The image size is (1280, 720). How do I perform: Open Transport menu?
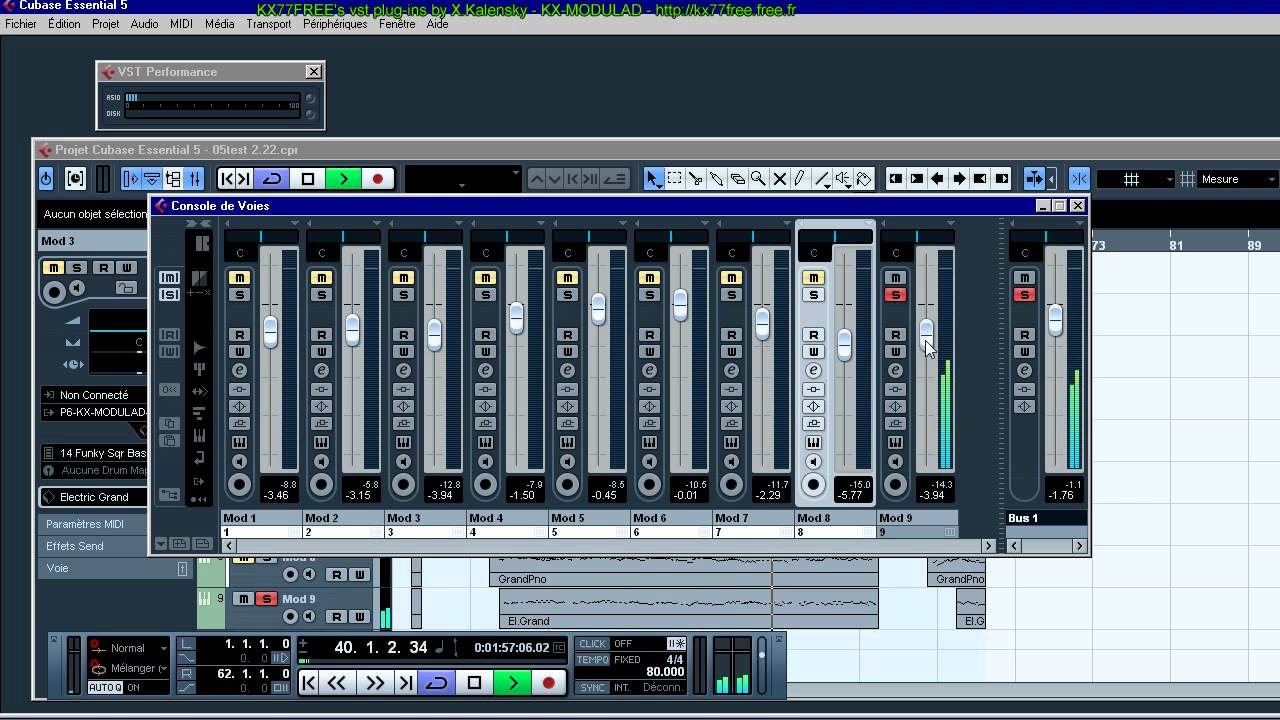(x=269, y=24)
